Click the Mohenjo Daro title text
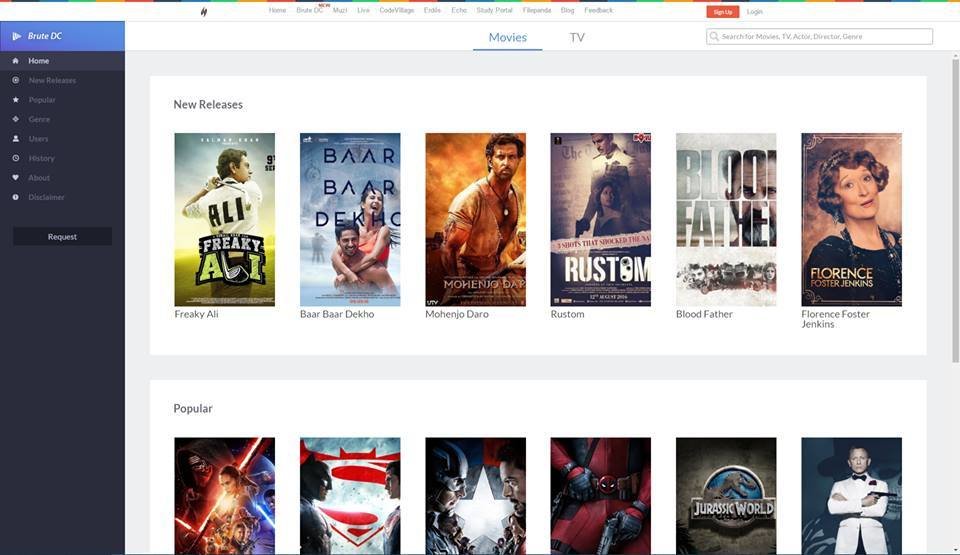960x555 pixels. click(x=457, y=314)
